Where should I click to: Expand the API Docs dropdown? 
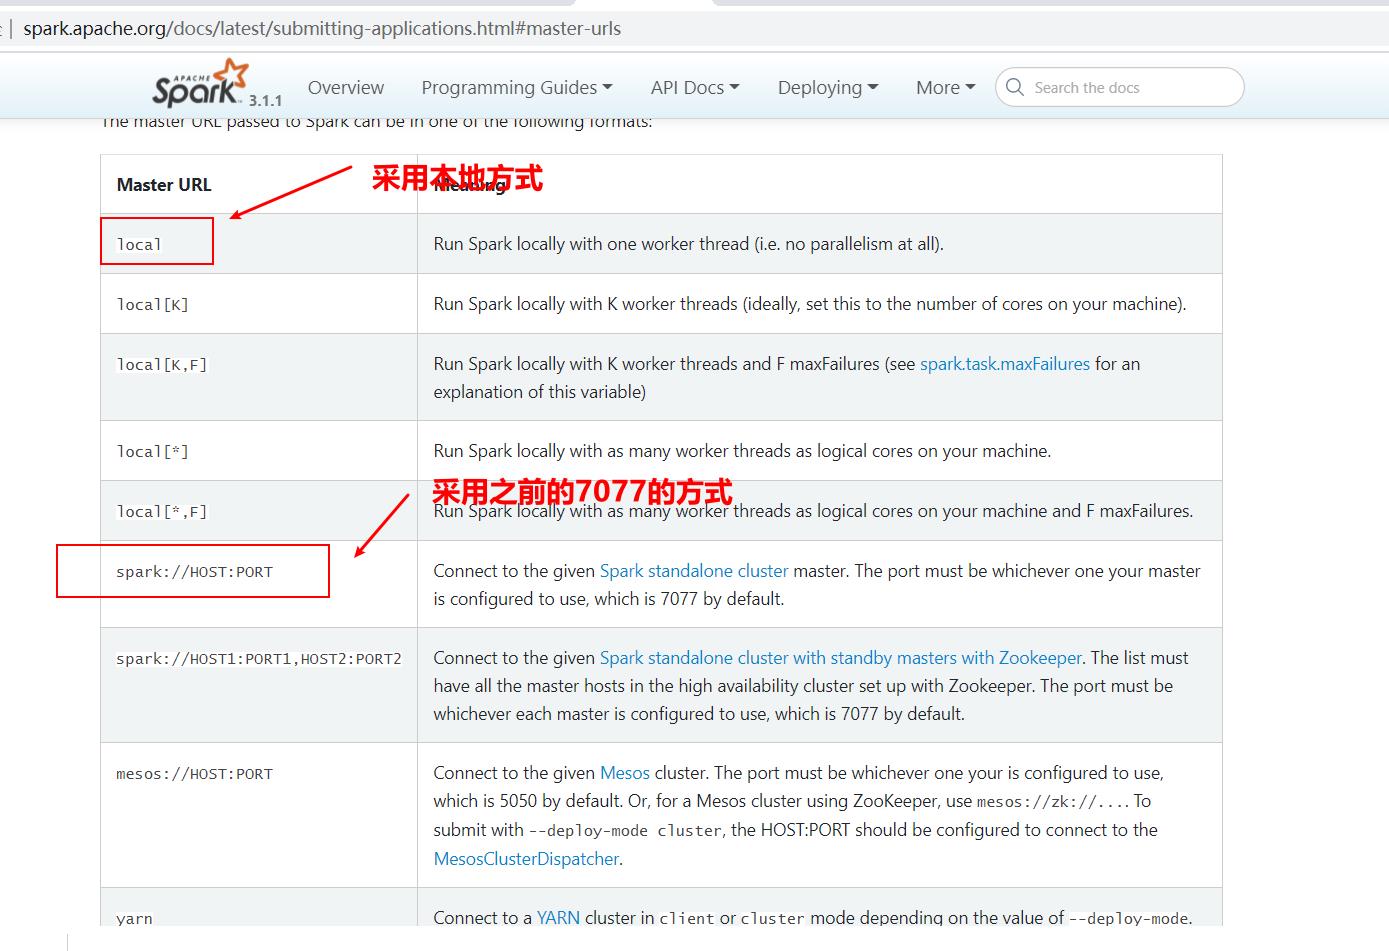[695, 87]
